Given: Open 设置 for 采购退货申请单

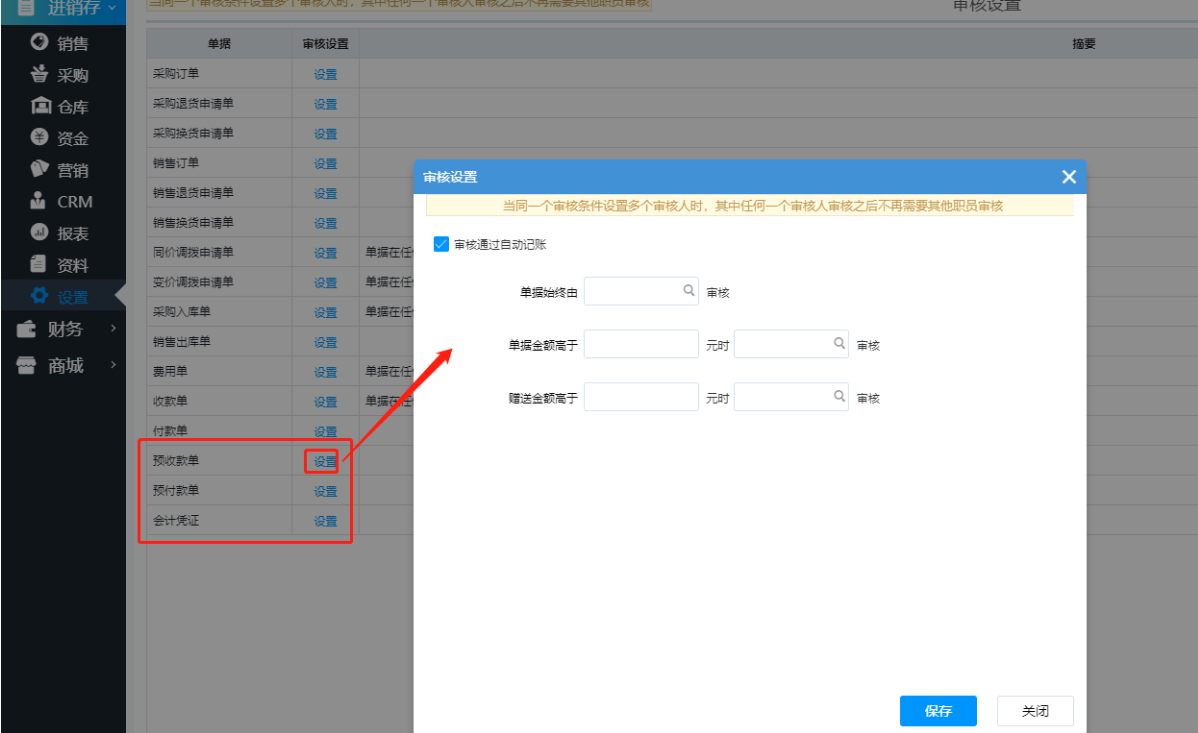Looking at the screenshot, I should (x=325, y=104).
